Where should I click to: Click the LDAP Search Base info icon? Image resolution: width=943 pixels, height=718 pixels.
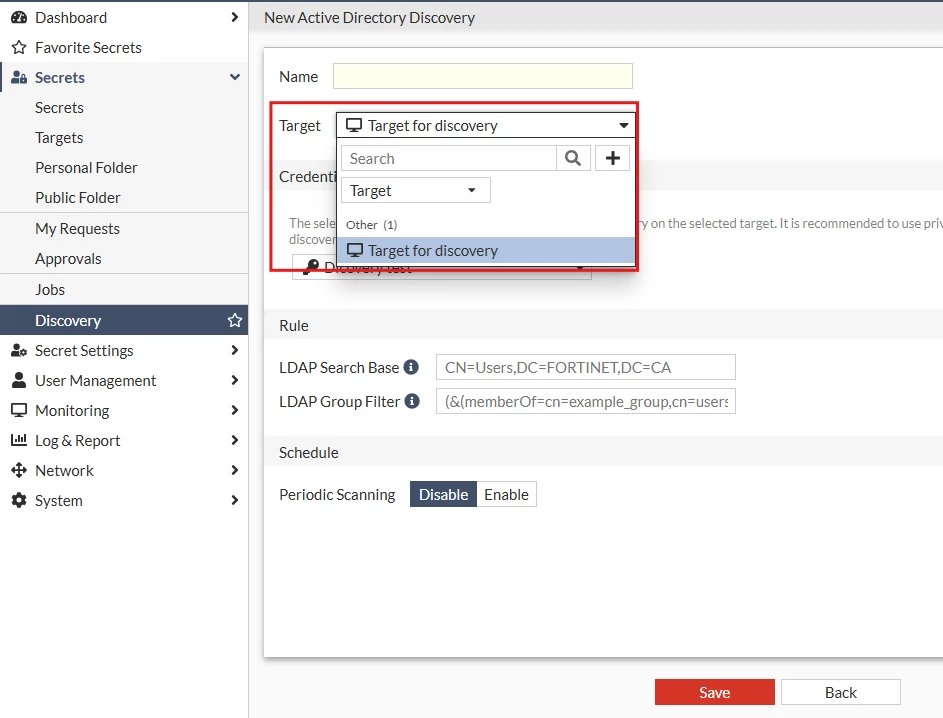click(411, 367)
